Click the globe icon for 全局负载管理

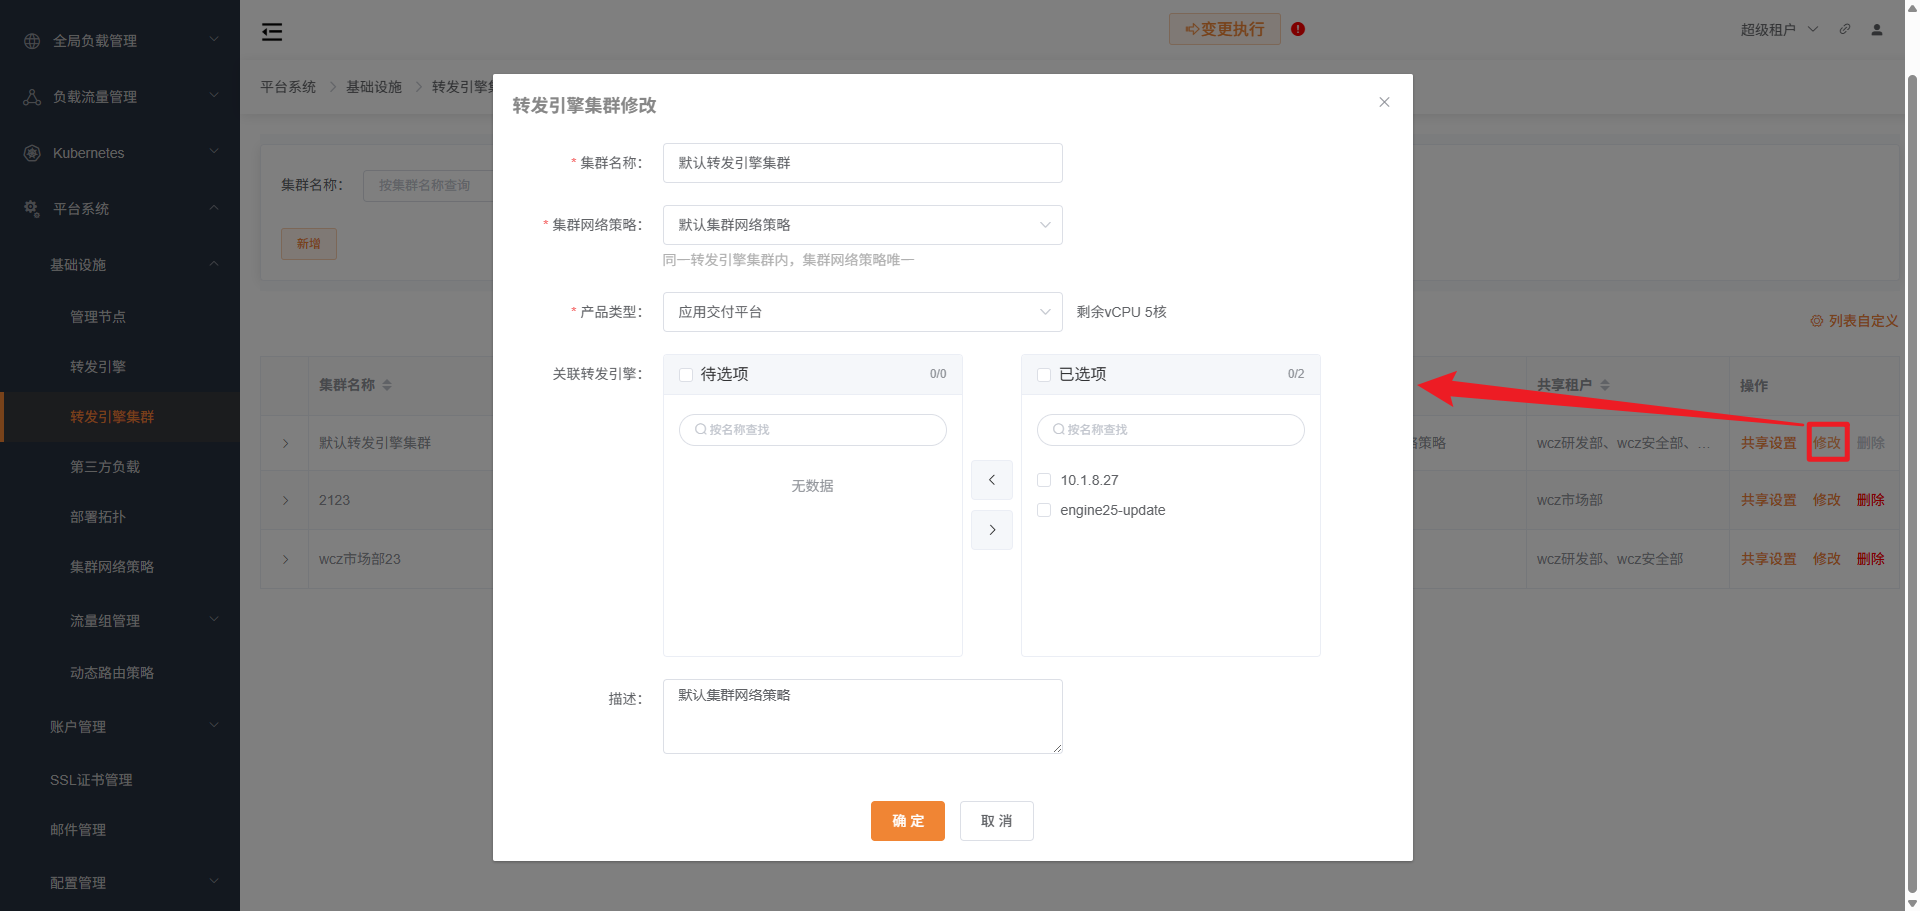click(x=32, y=41)
